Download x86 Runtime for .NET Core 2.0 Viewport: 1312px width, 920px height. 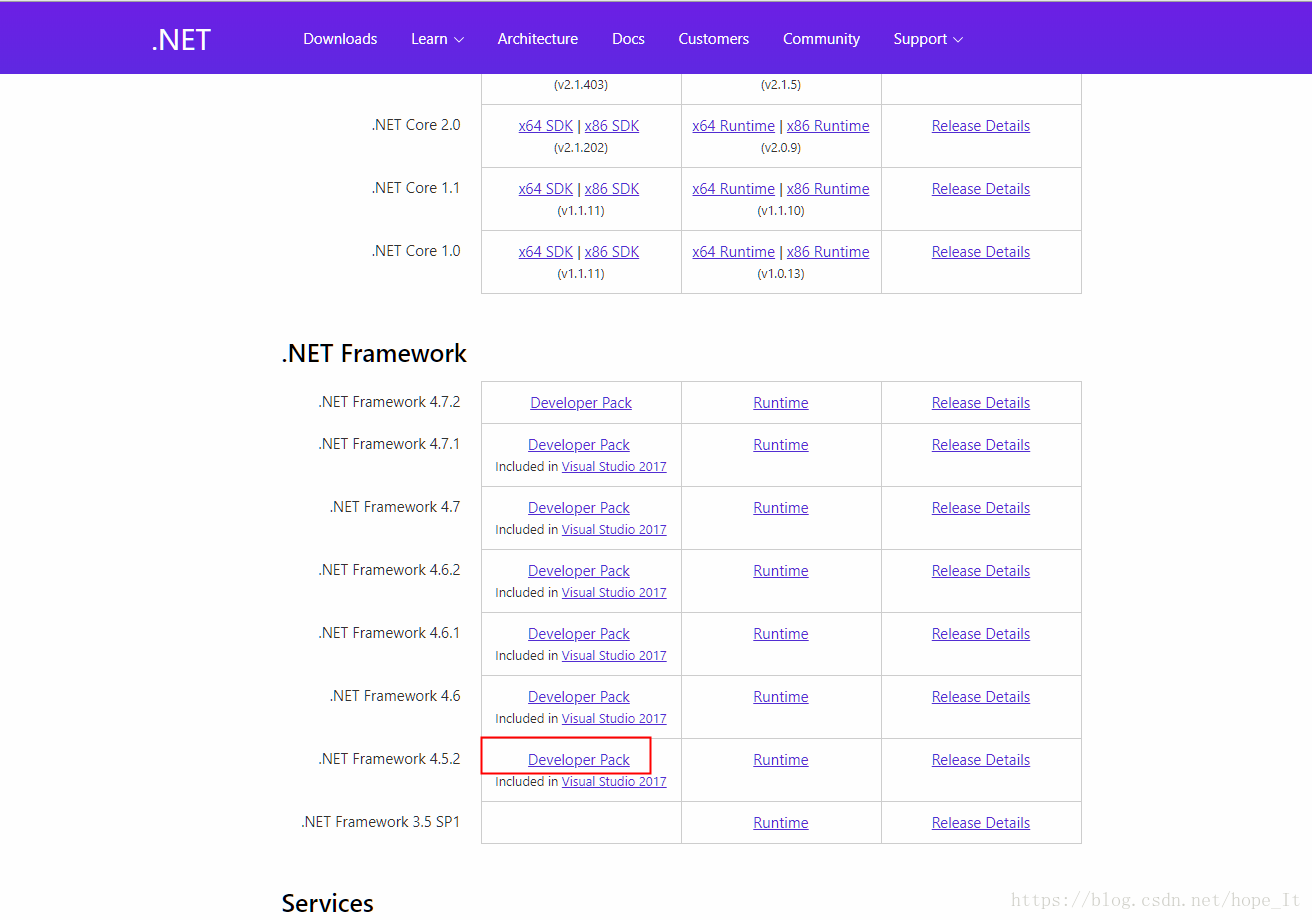[x=828, y=126]
